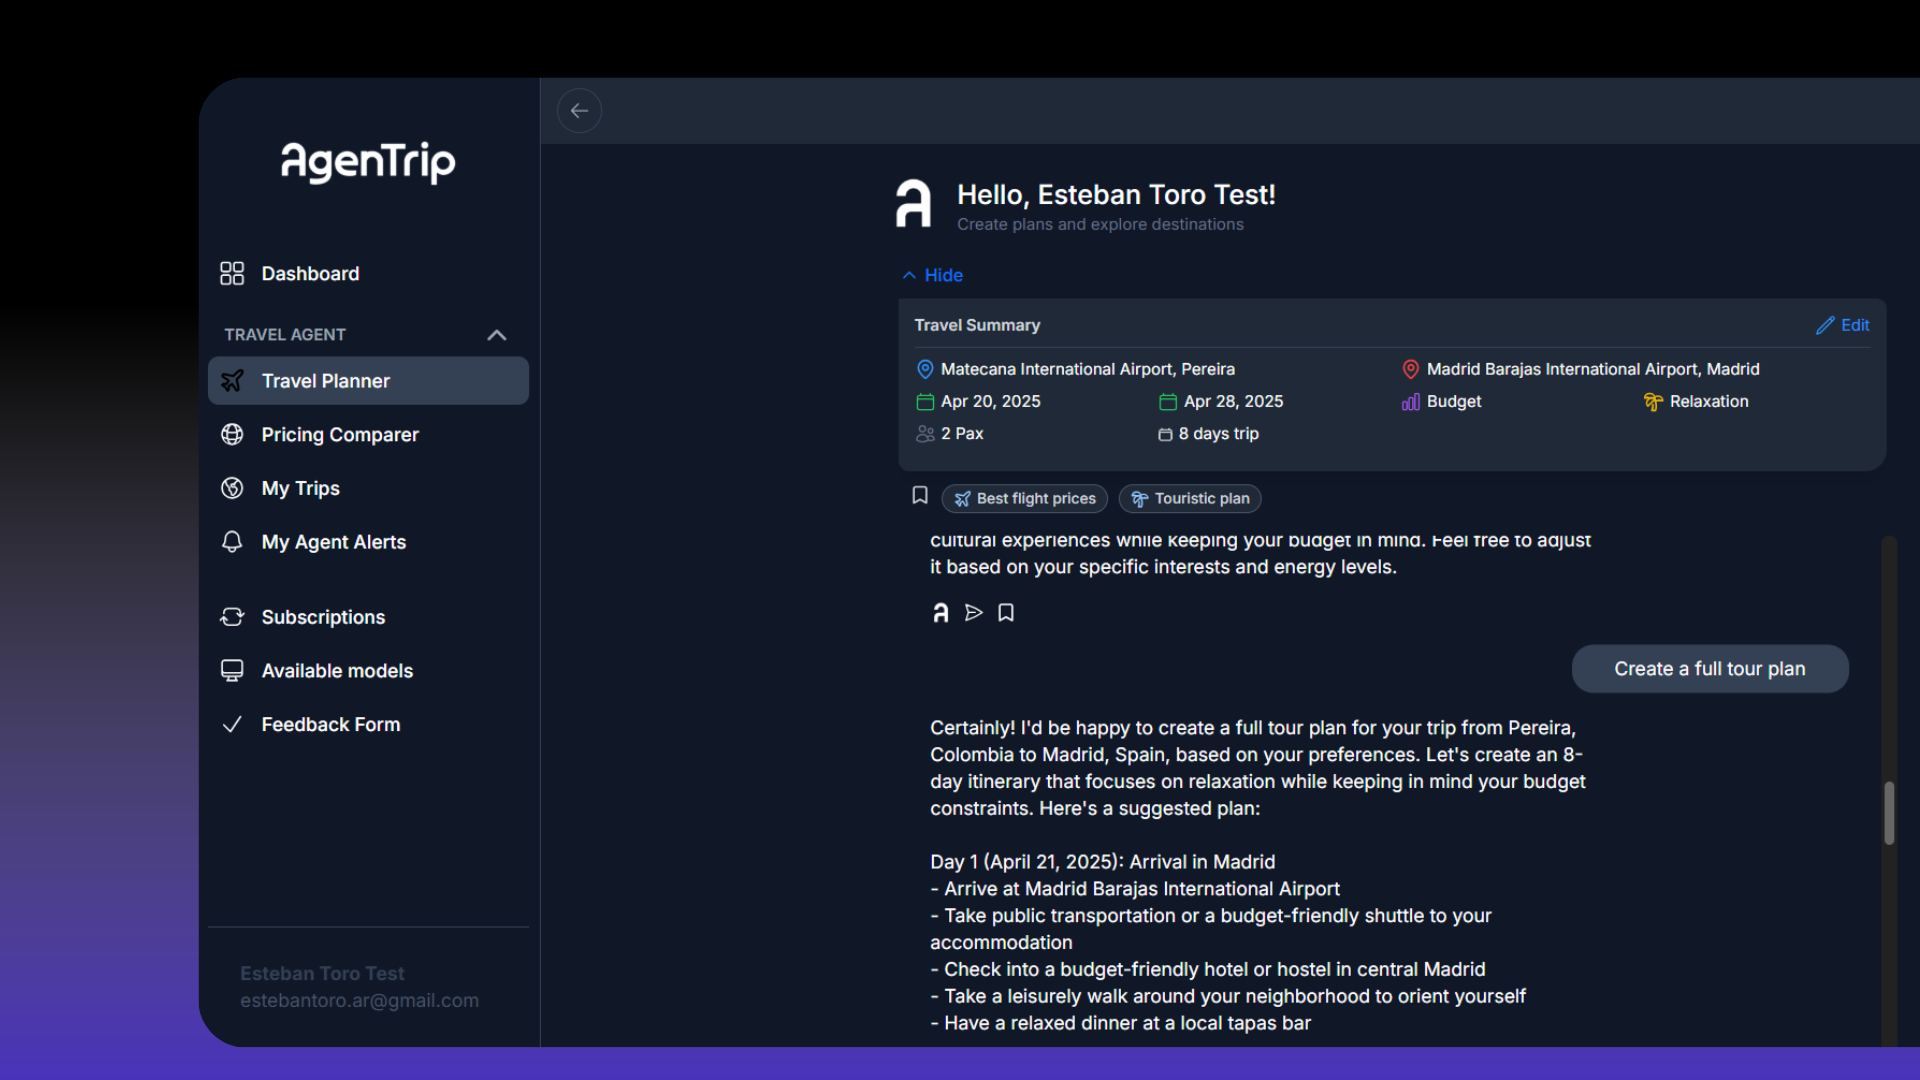The width and height of the screenshot is (1920, 1080).
Task: Edit the Travel Summary details
Action: [1843, 325]
